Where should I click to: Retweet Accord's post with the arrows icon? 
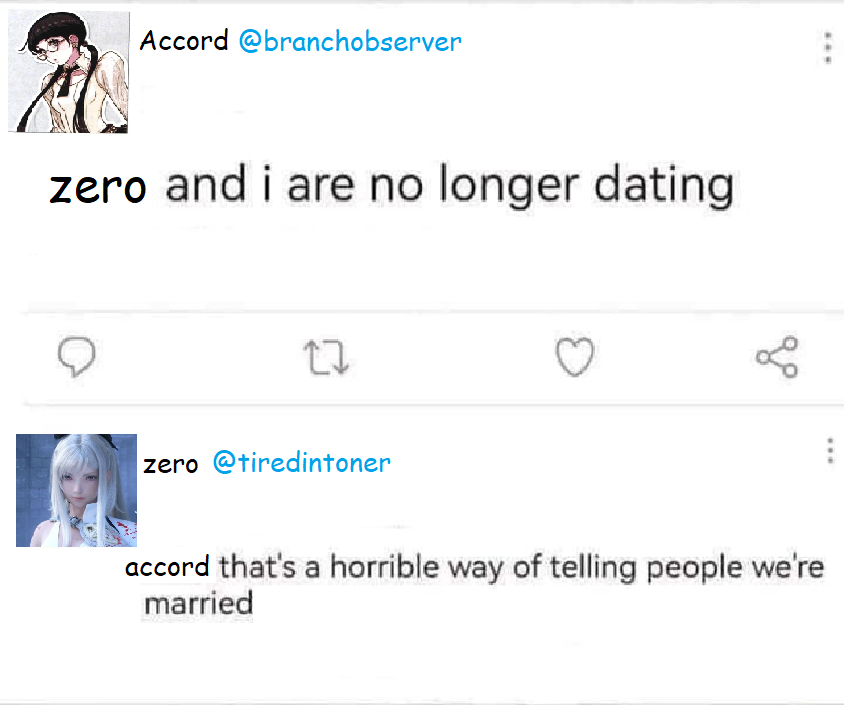click(x=327, y=357)
